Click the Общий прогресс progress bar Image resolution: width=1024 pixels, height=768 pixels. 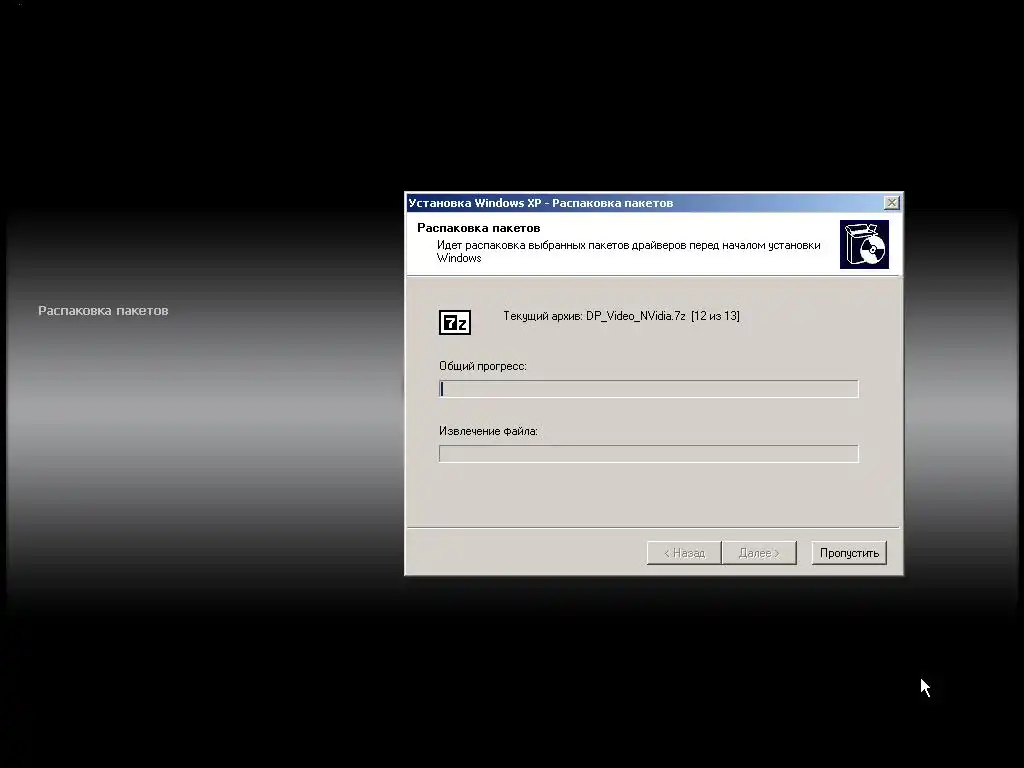click(x=648, y=389)
